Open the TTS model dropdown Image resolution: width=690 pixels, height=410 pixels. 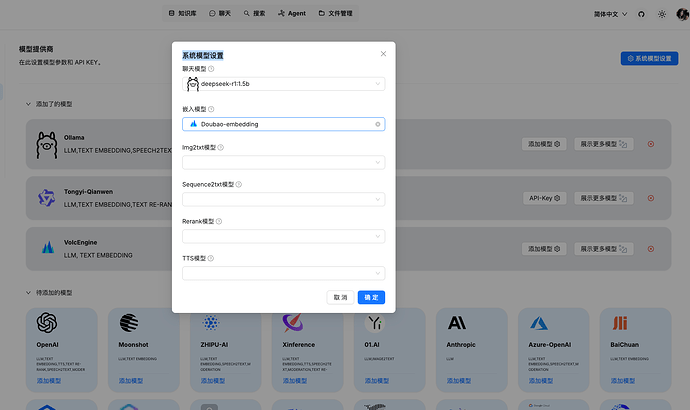tap(283, 273)
